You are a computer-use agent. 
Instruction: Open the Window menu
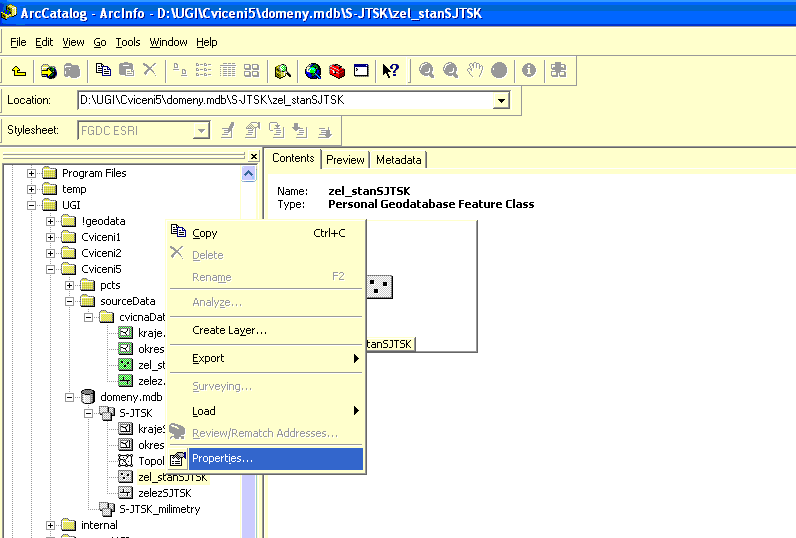coord(168,42)
